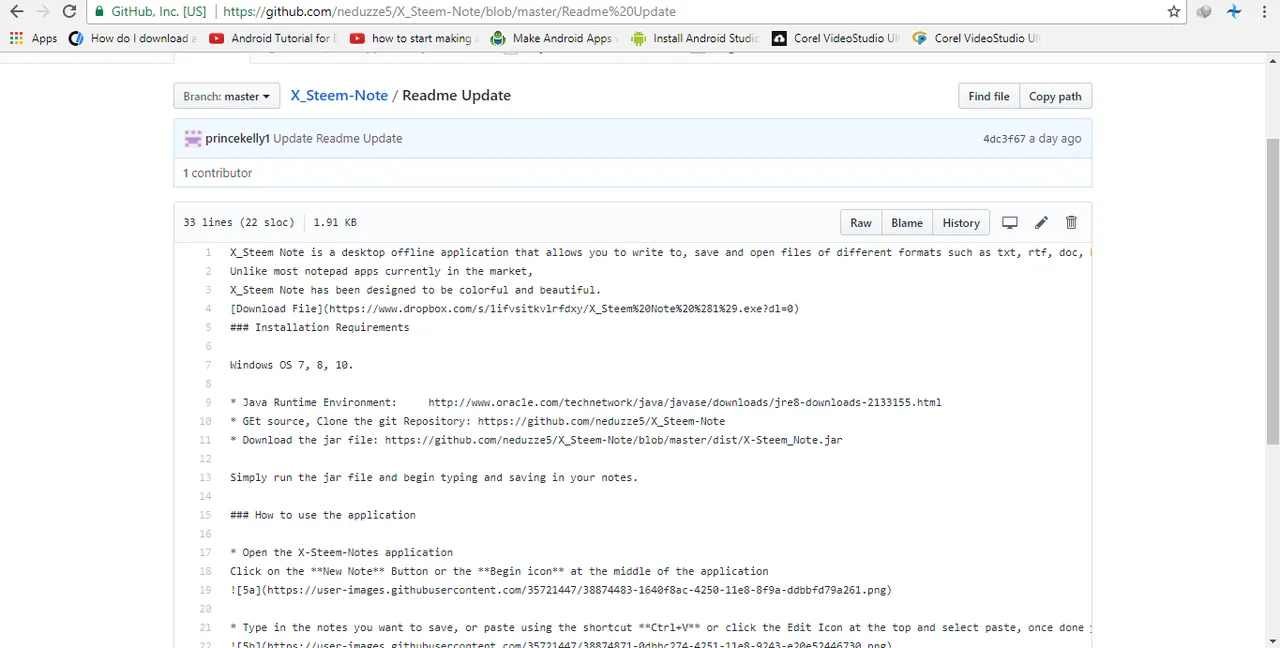This screenshot has width=1280, height=648.
Task: Click 'Download the jar file' line
Action: click(x=536, y=440)
